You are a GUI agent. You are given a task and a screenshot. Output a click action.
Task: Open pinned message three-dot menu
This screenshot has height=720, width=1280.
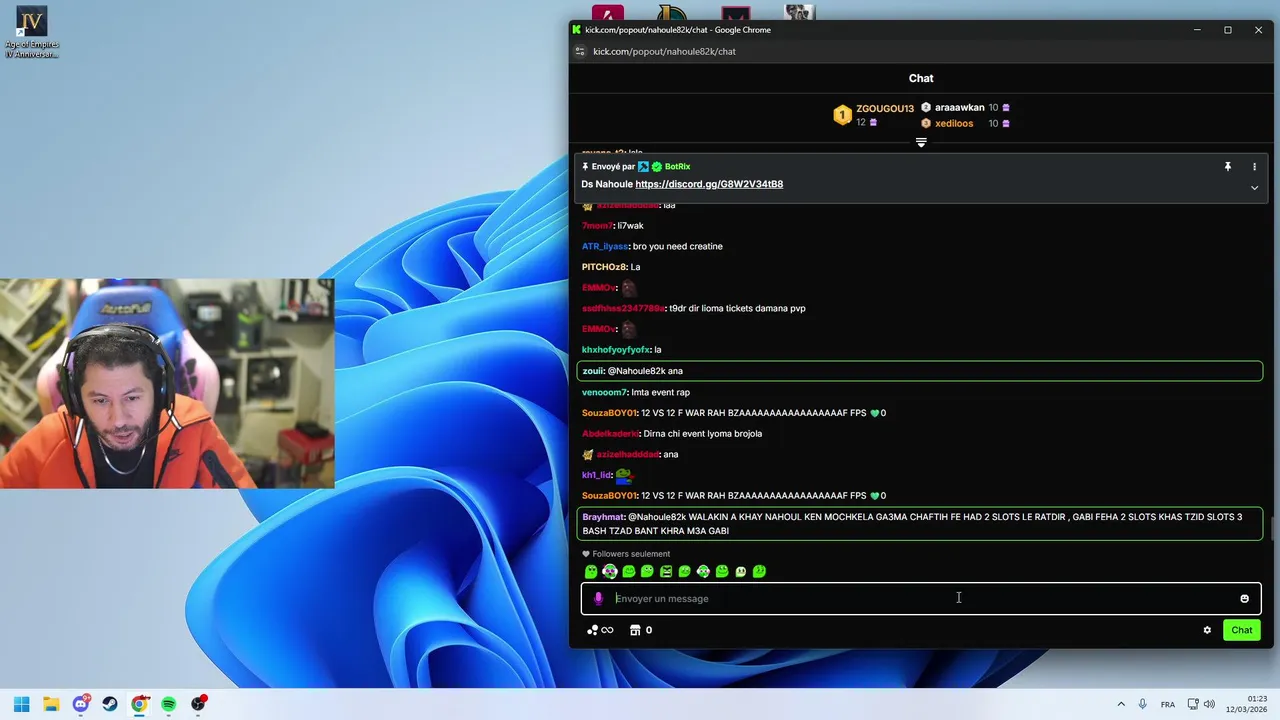click(x=1254, y=166)
